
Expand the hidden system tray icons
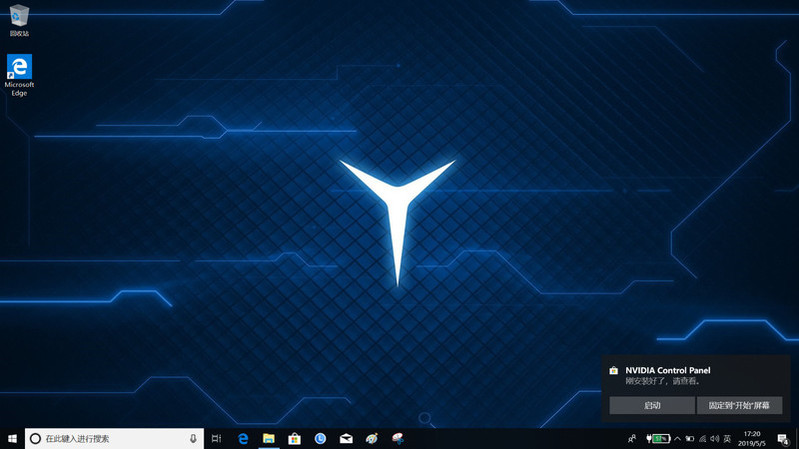[677, 439]
